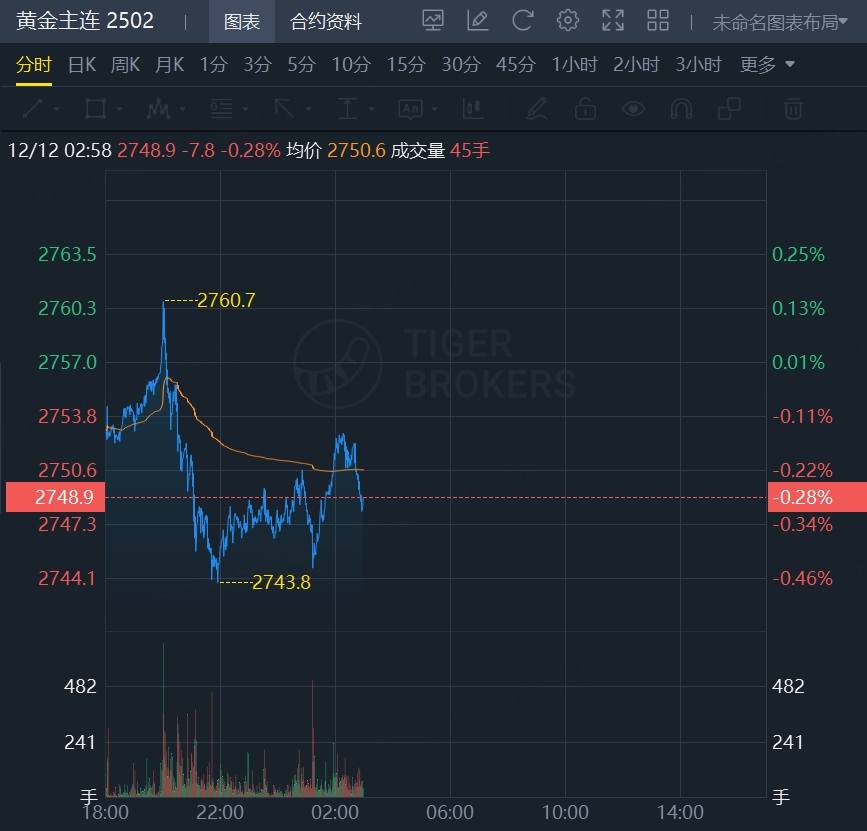Click the 02:00 time axis marker
This screenshot has height=831, width=867.
click(335, 811)
